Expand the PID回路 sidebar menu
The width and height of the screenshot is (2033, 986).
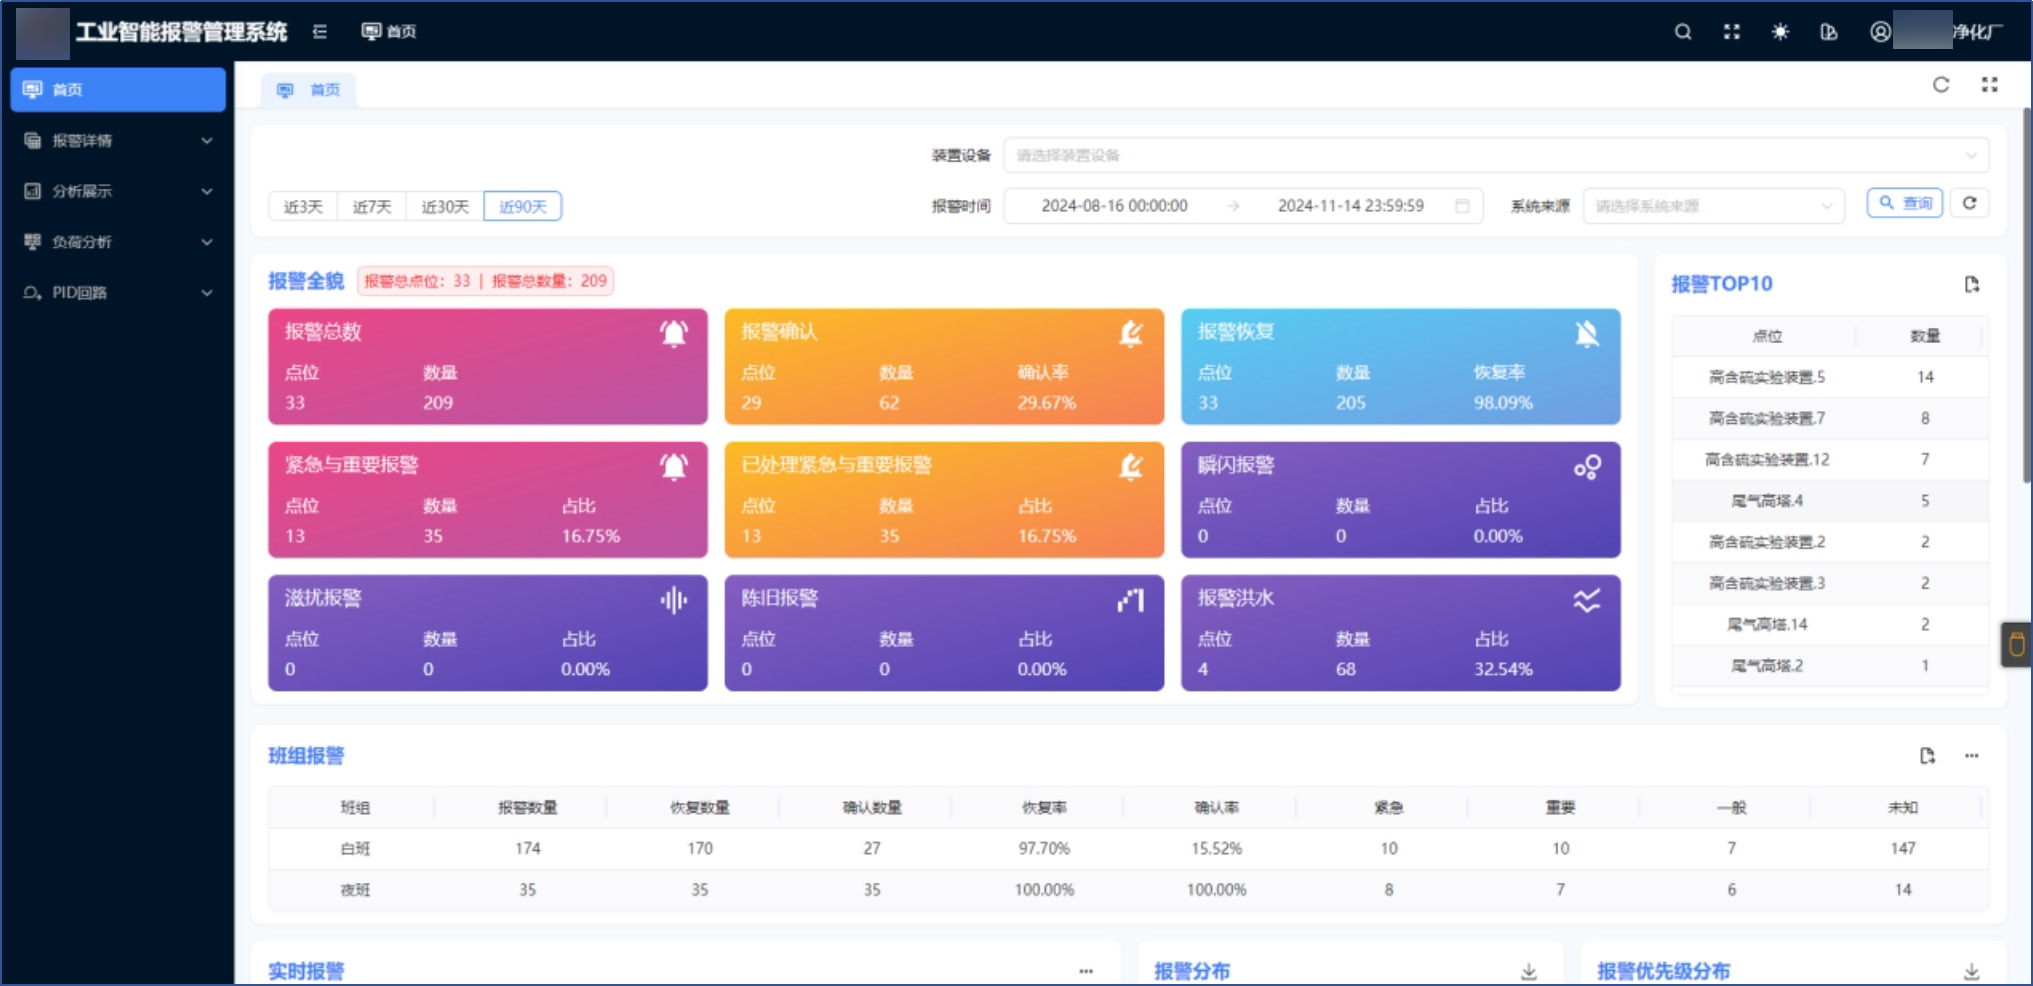pyautogui.click(x=118, y=293)
